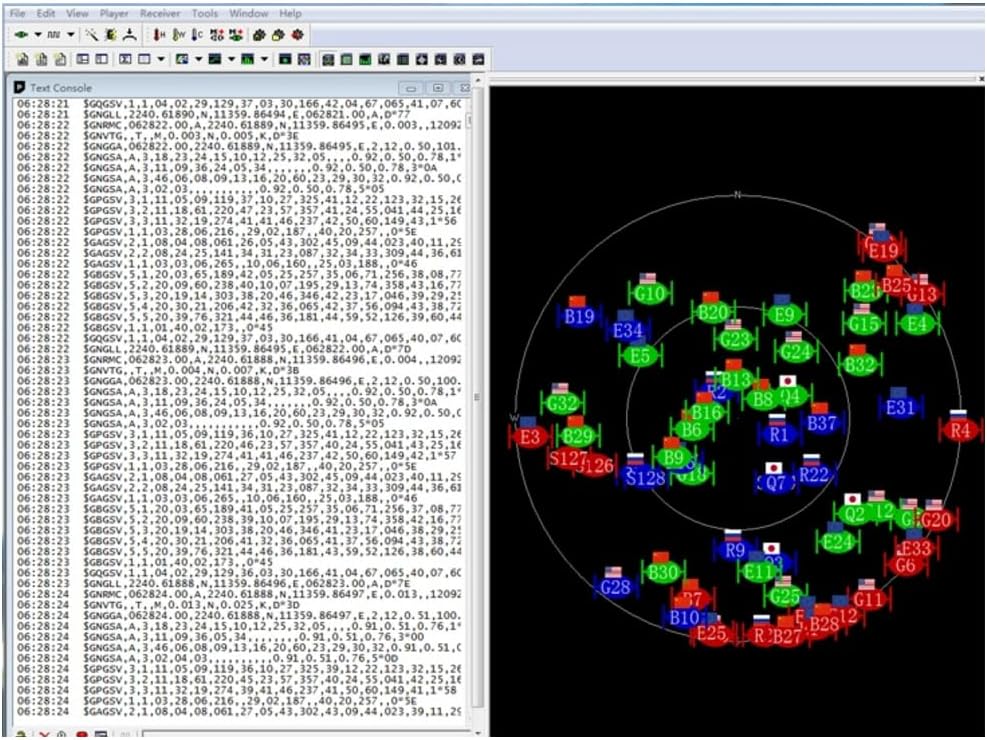Click satellite G10 in the sky view
Viewport: 987px width, 740px height.
tap(650, 293)
